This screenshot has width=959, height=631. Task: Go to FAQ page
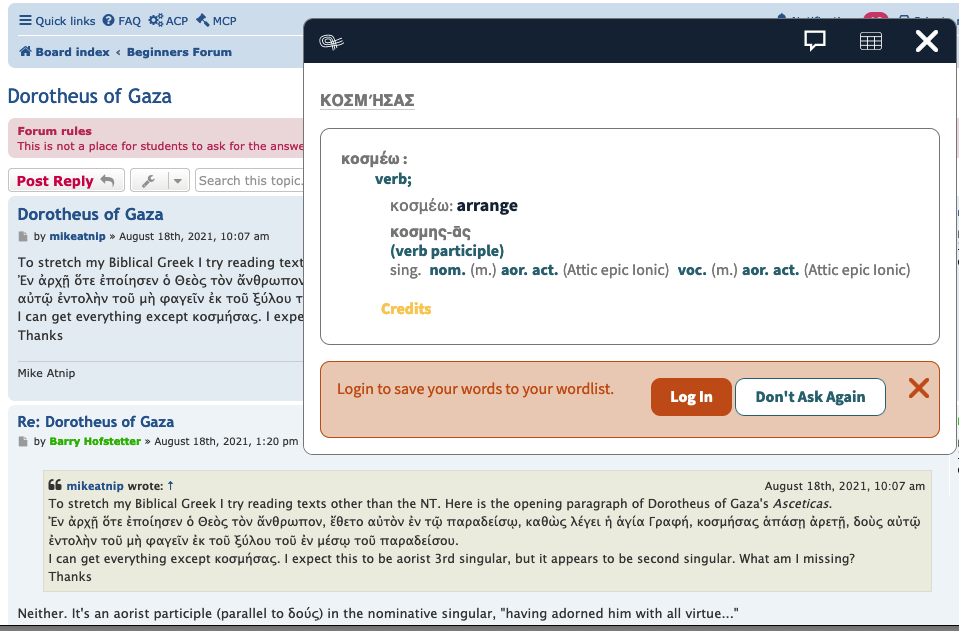click(x=122, y=21)
